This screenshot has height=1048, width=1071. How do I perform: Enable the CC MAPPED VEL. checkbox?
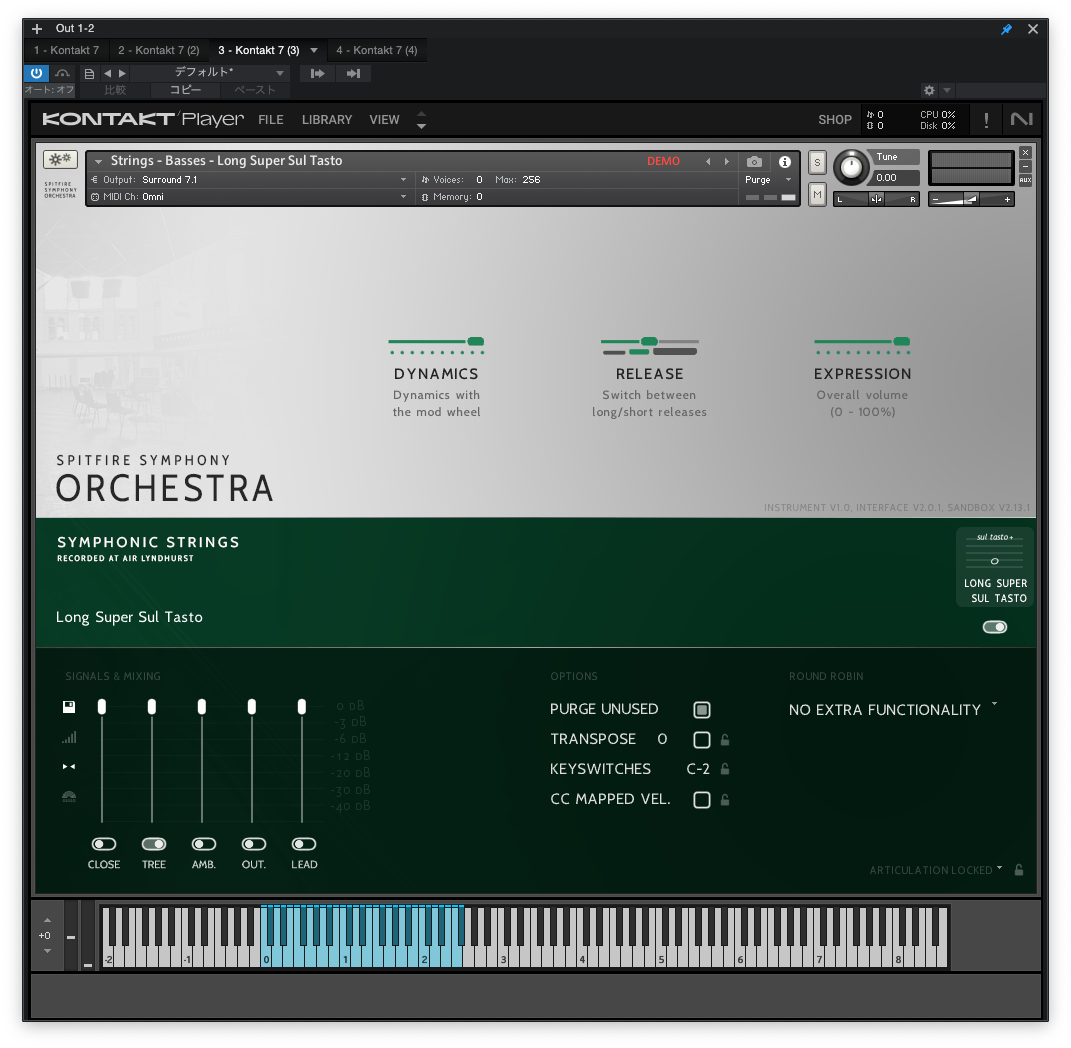tap(701, 800)
